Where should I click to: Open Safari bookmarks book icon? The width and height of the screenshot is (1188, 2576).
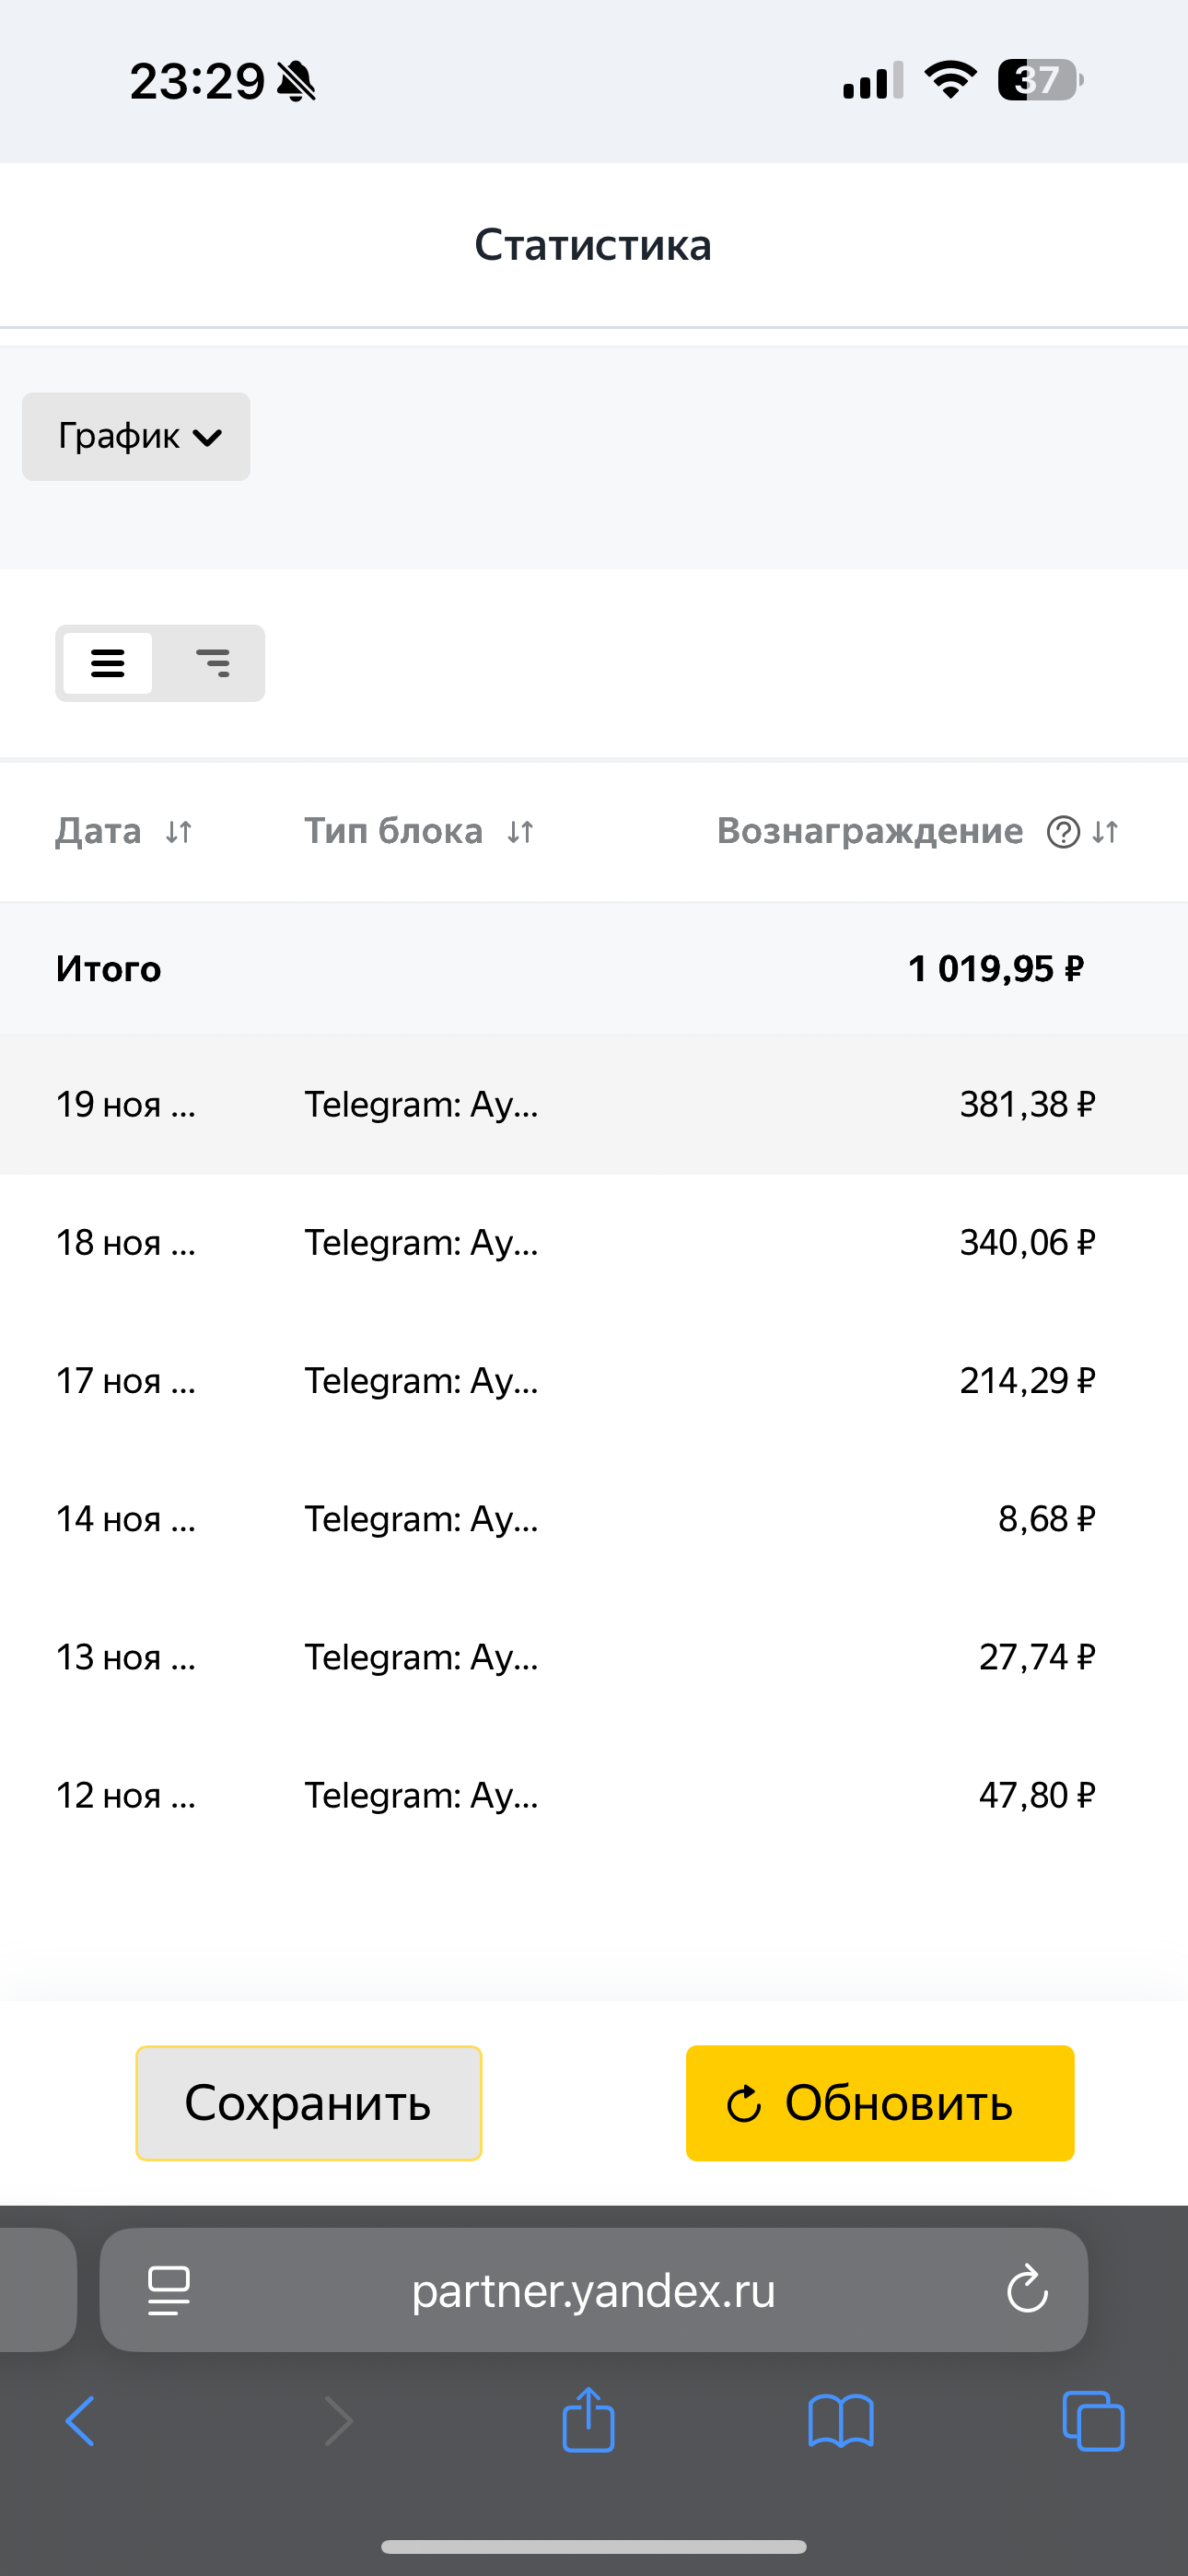click(x=840, y=2421)
